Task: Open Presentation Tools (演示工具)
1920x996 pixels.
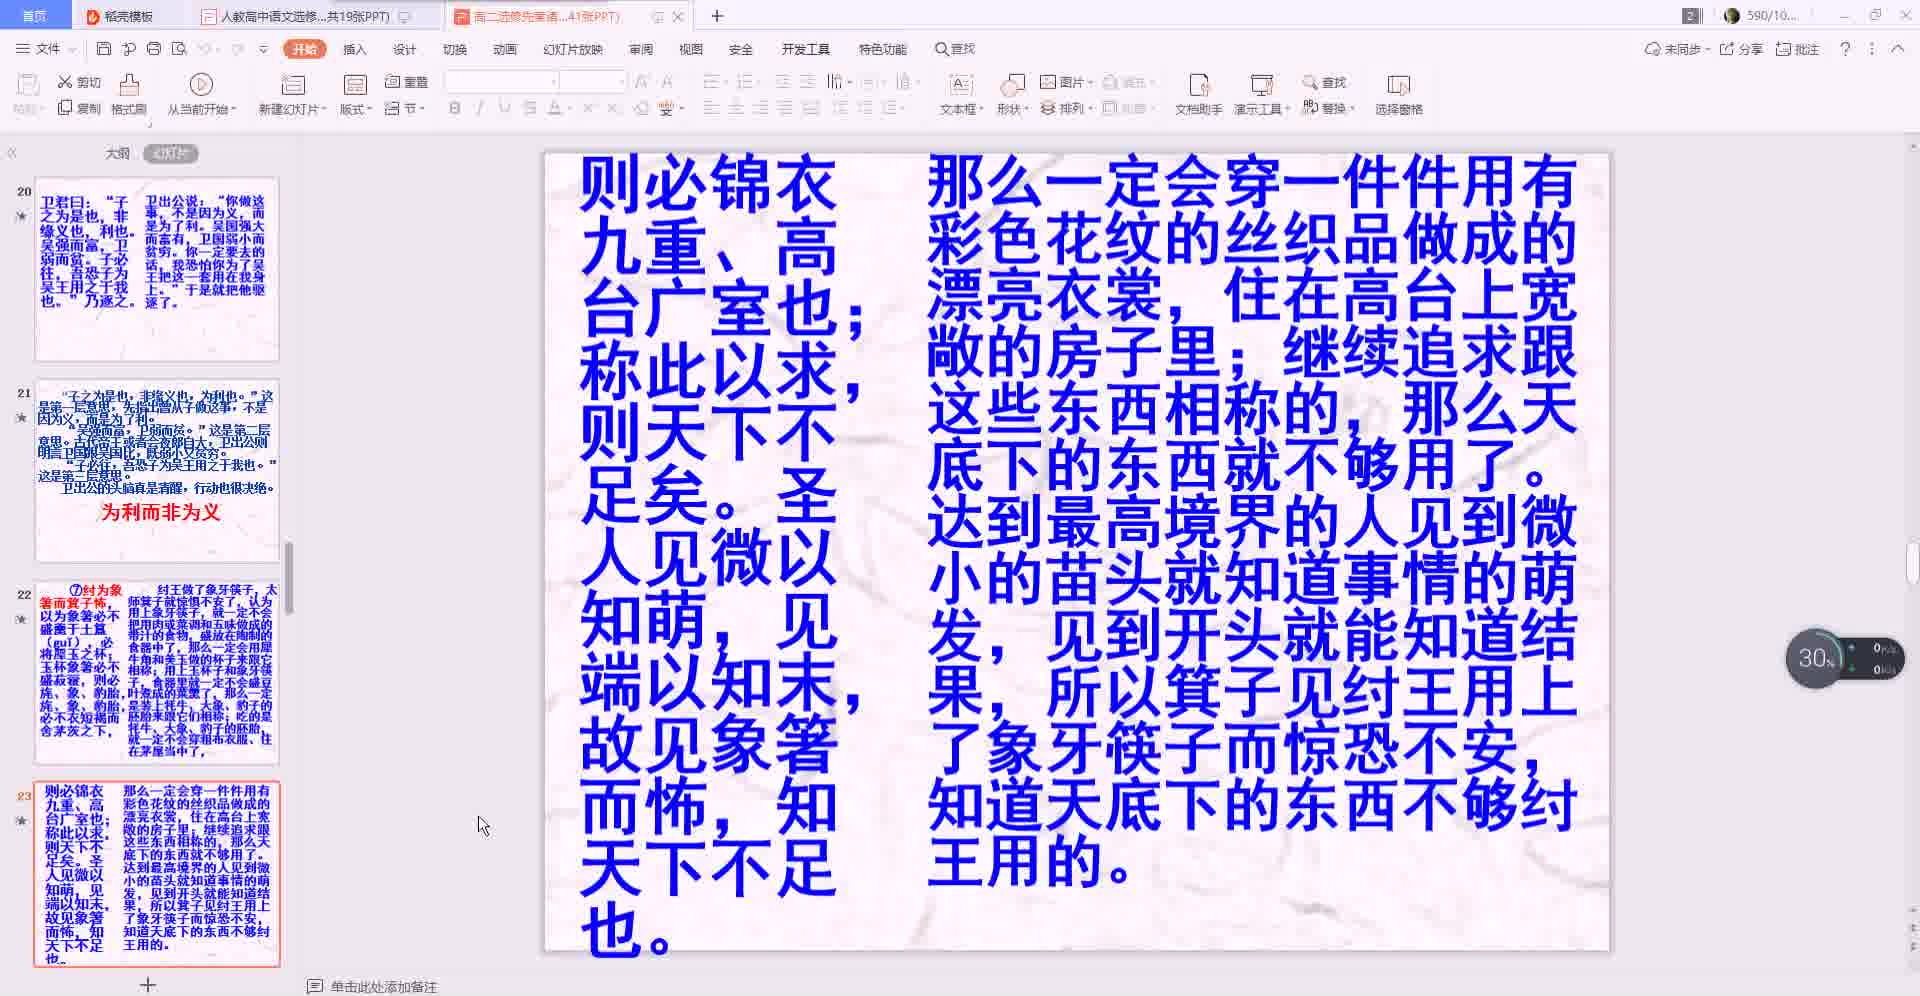Action: pyautogui.click(x=1261, y=95)
